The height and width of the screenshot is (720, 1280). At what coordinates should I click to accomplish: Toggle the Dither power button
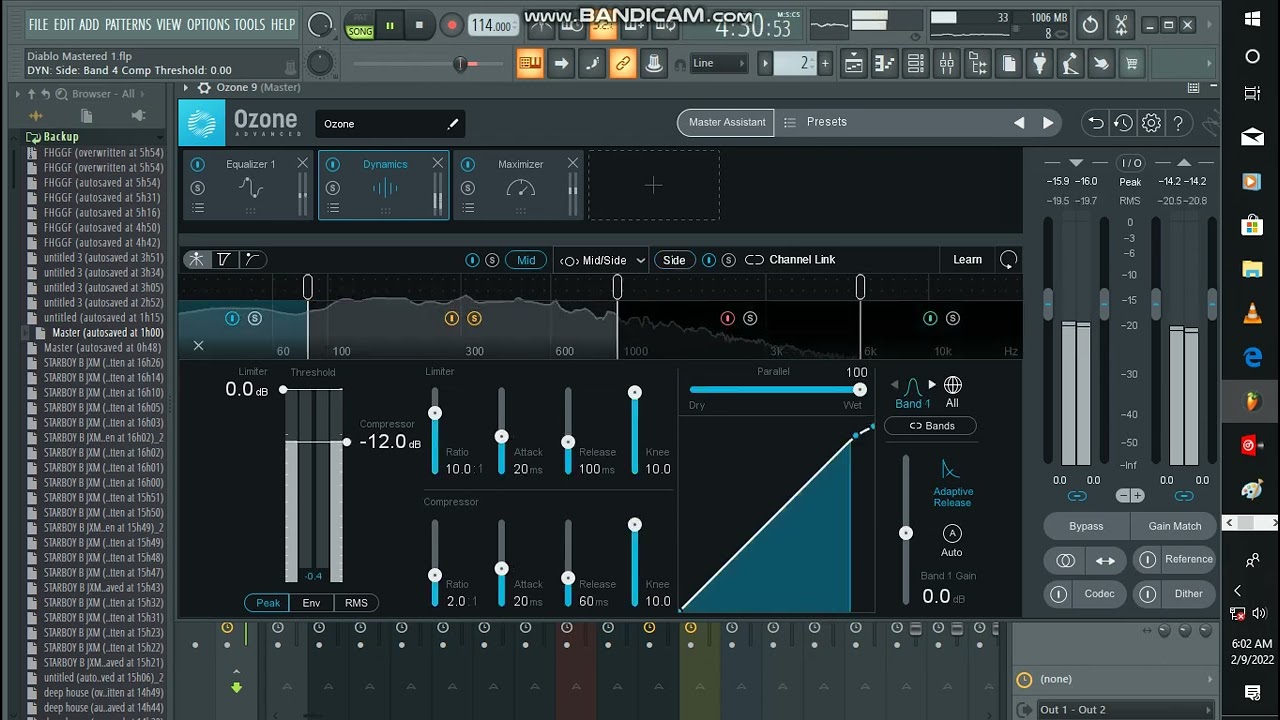(x=1148, y=594)
